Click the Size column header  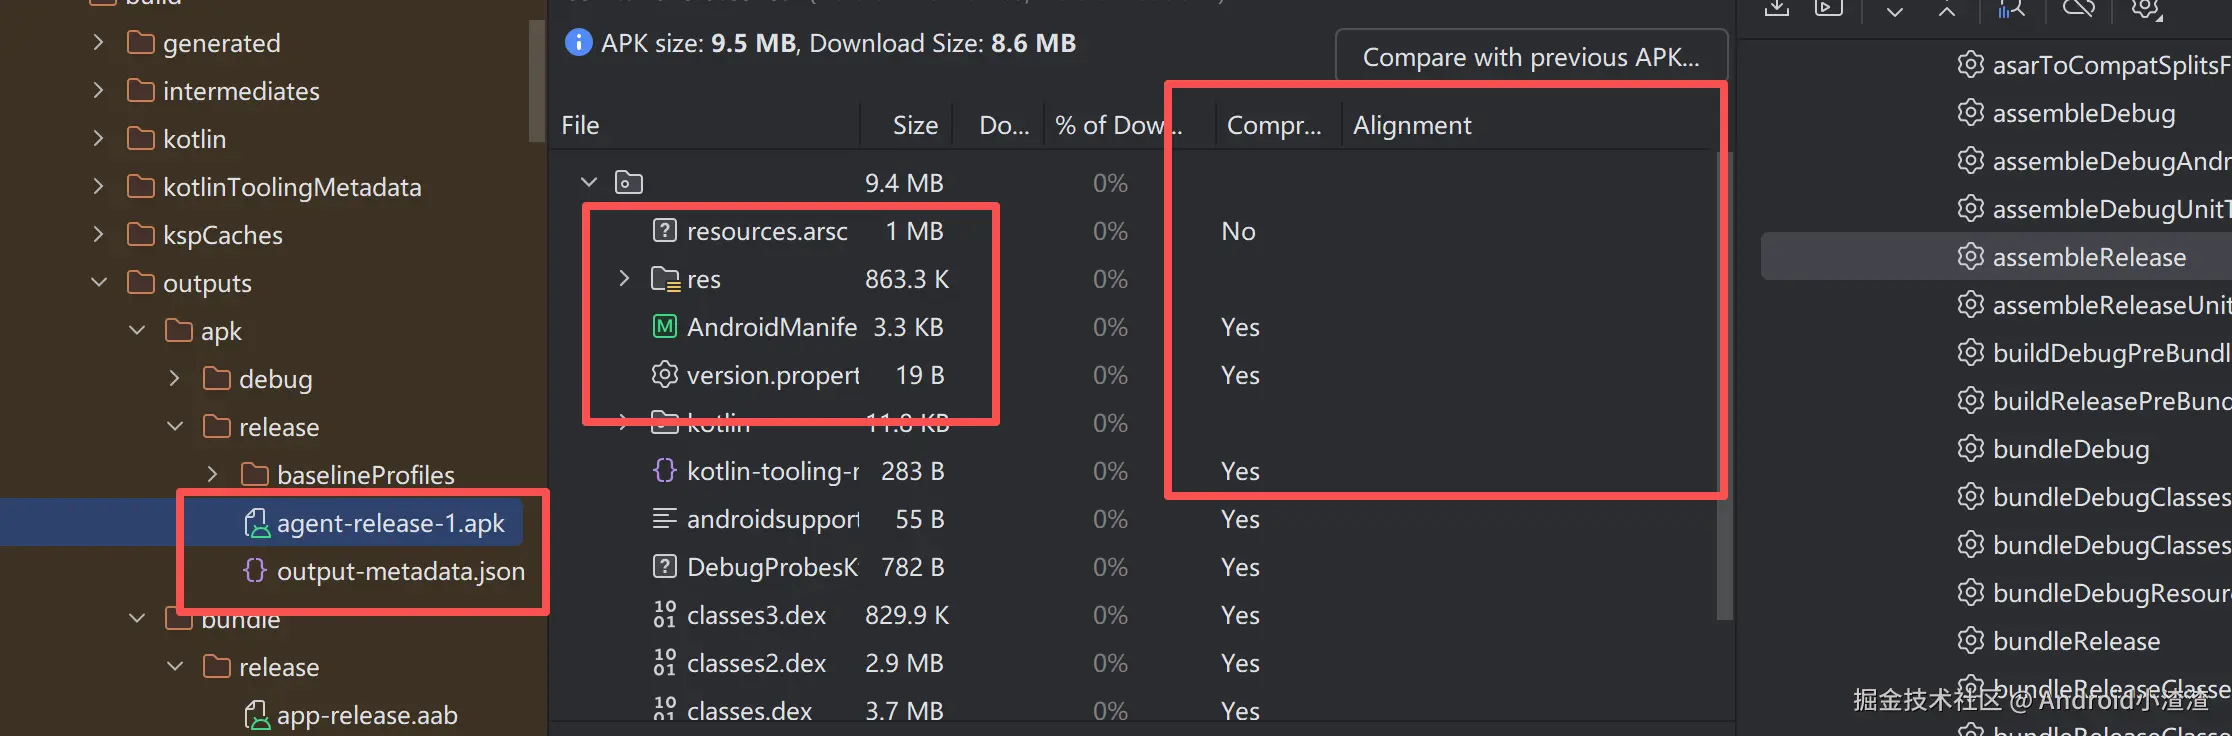coord(915,125)
